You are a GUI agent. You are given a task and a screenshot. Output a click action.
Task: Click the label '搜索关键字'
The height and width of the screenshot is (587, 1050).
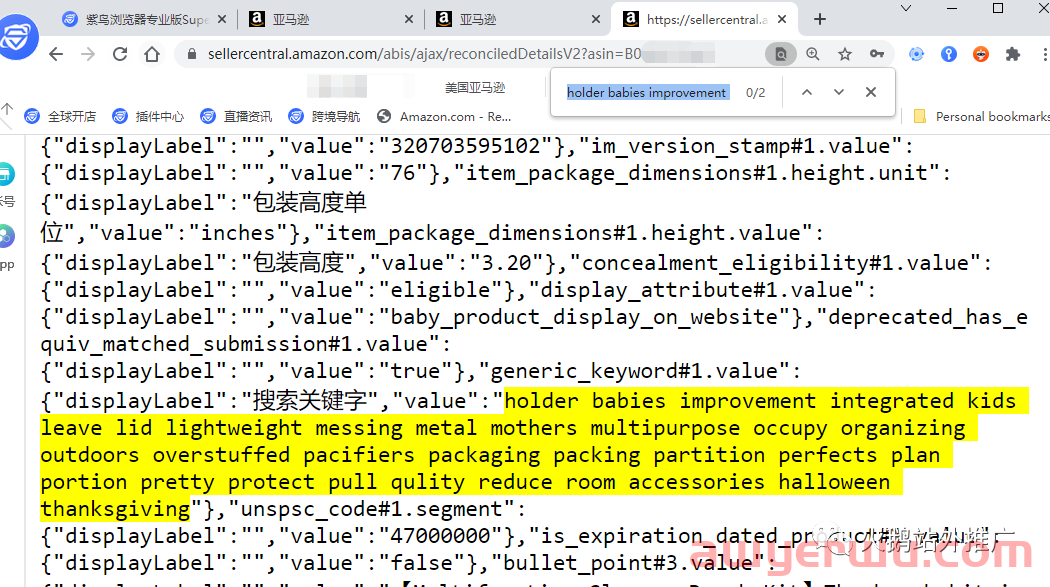(x=309, y=401)
